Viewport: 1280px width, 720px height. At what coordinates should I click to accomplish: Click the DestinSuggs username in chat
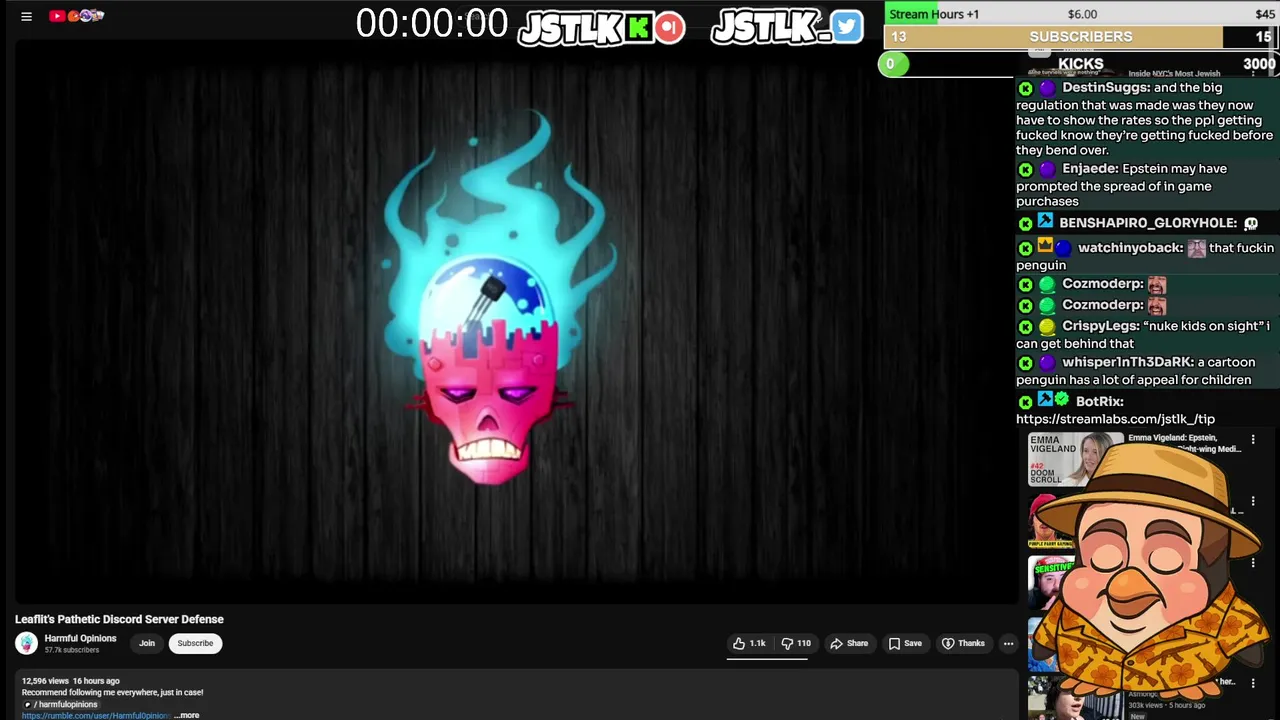(1106, 87)
